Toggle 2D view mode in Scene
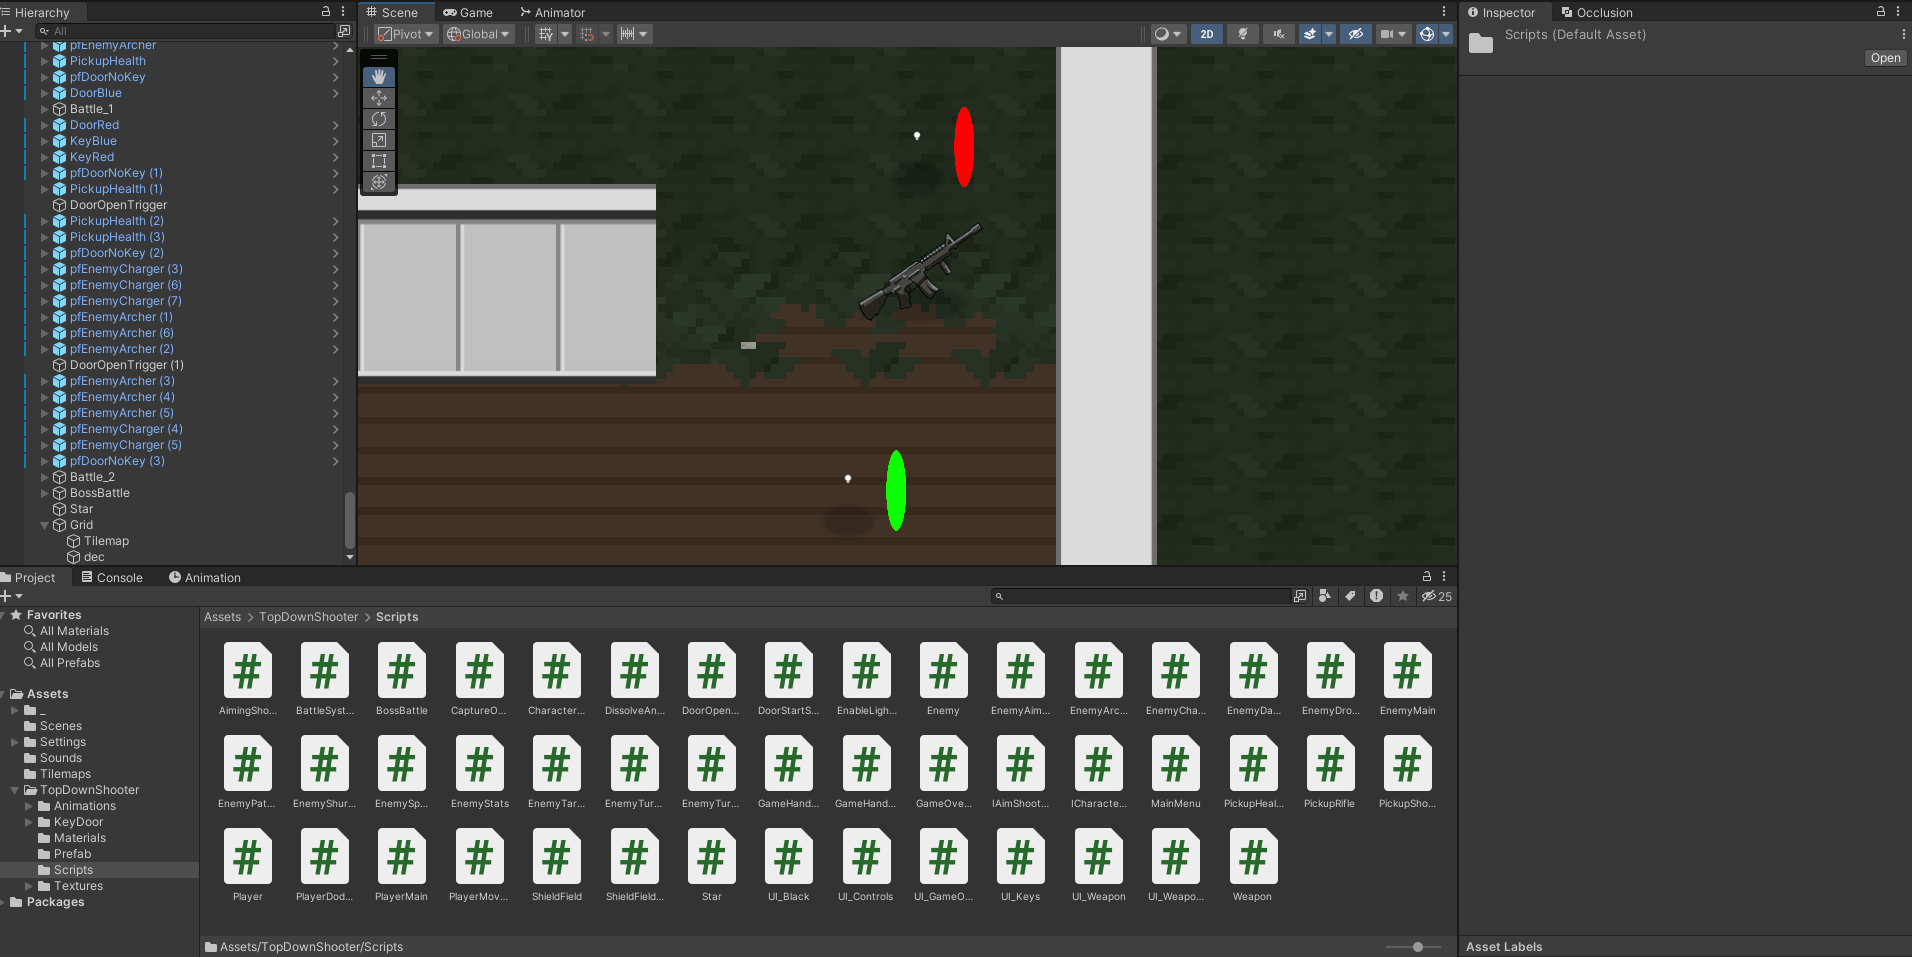 click(1207, 34)
